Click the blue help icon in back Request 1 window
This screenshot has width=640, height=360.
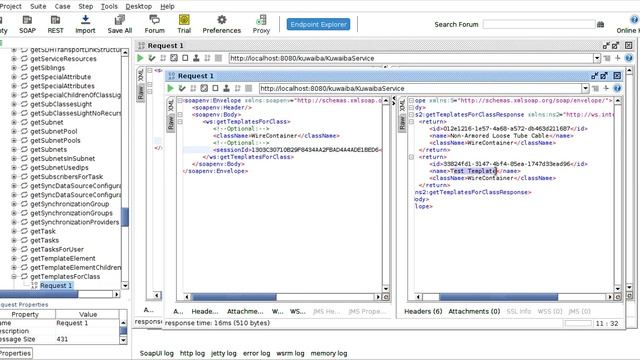629,58
